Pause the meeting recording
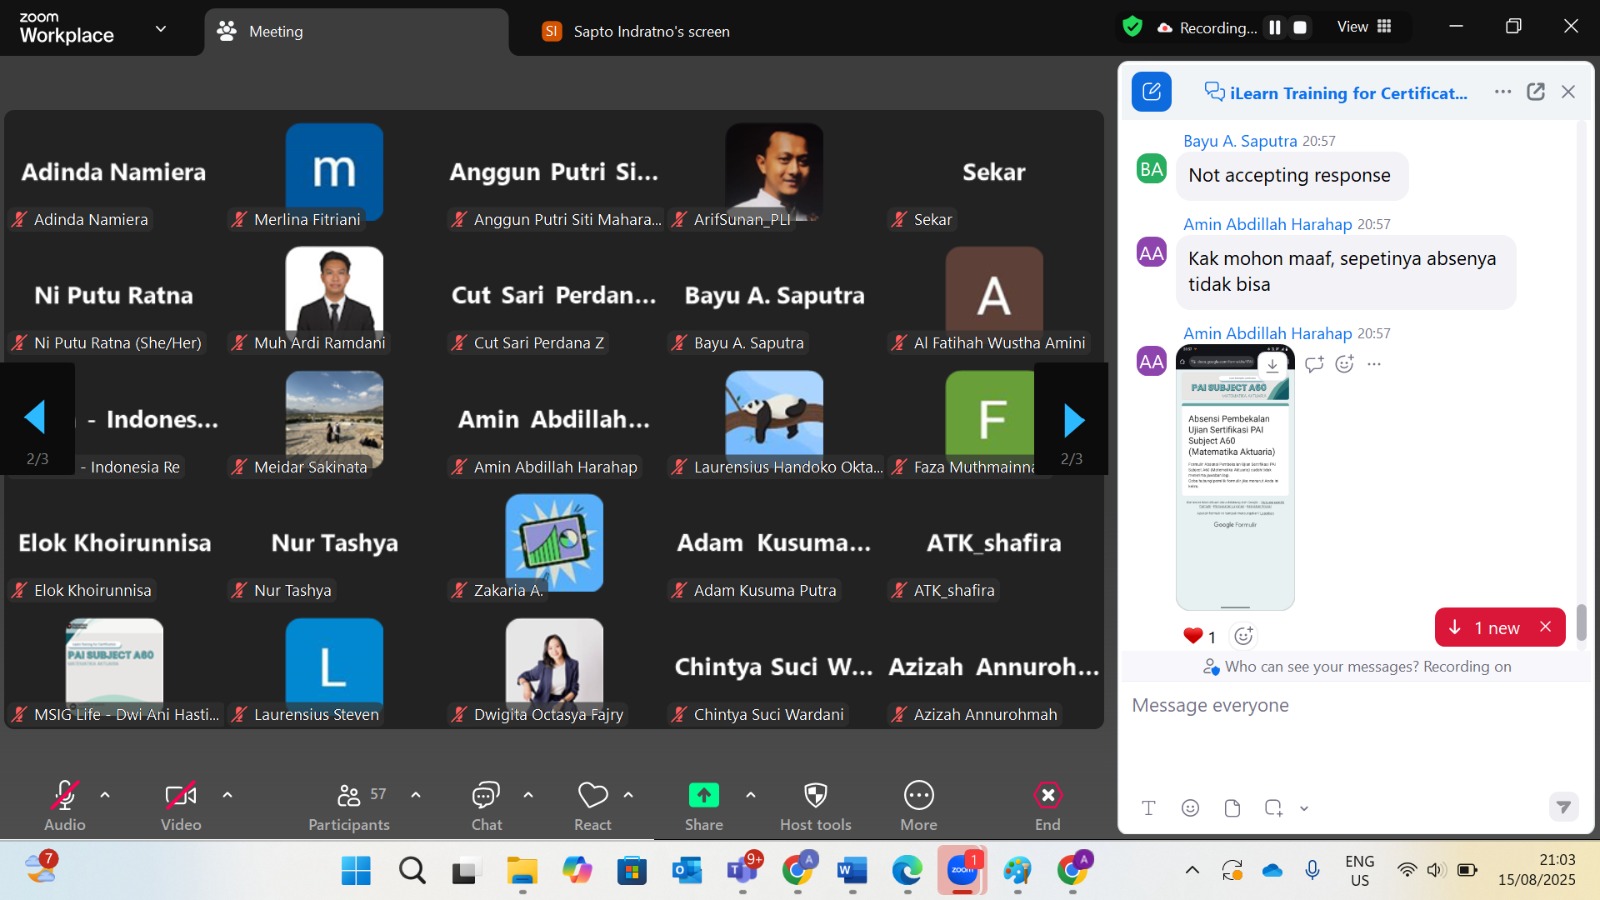The height and width of the screenshot is (900, 1600). (x=1275, y=28)
